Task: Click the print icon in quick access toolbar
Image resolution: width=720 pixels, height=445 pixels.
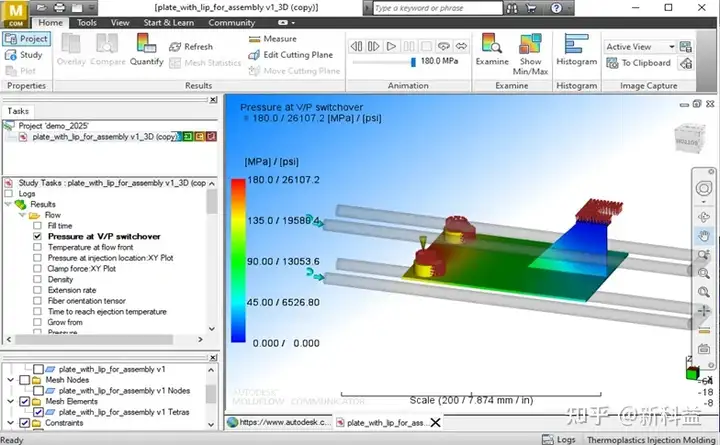Action: (59, 8)
